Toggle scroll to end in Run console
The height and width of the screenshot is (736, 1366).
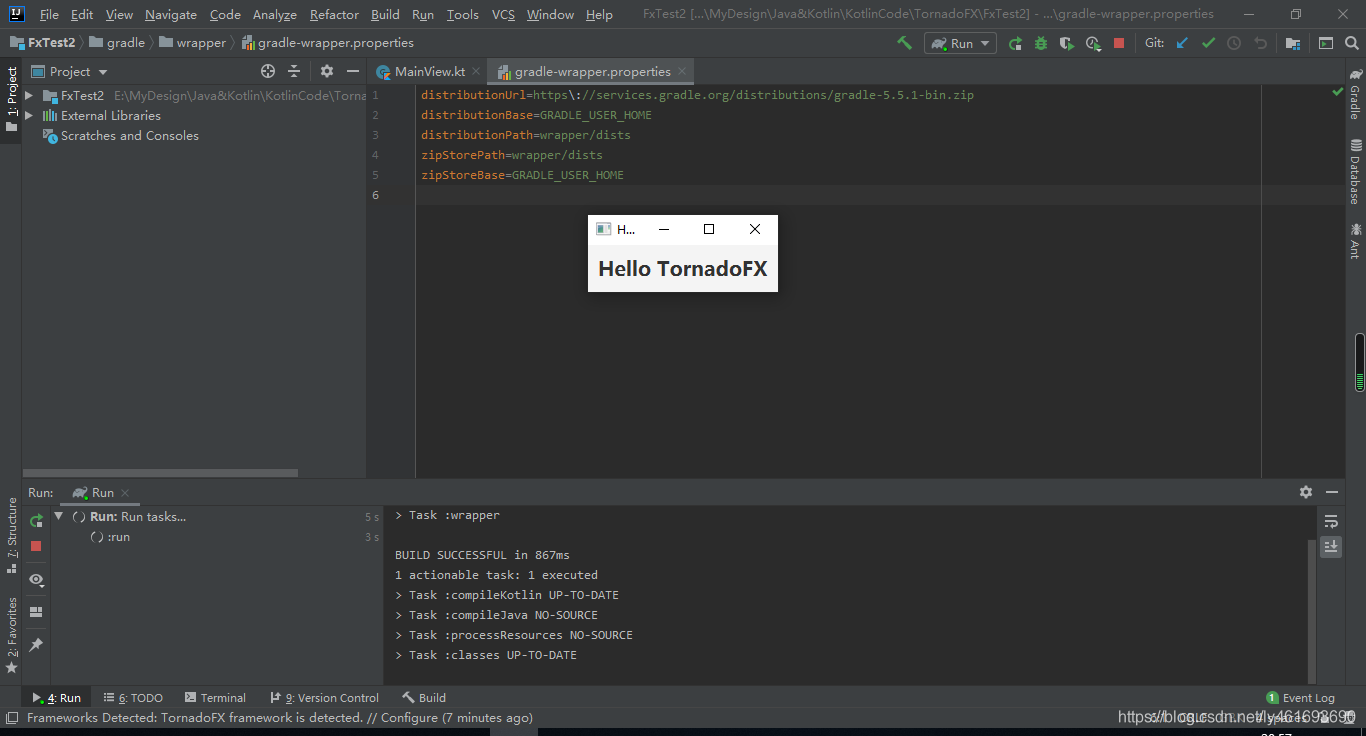click(1331, 546)
